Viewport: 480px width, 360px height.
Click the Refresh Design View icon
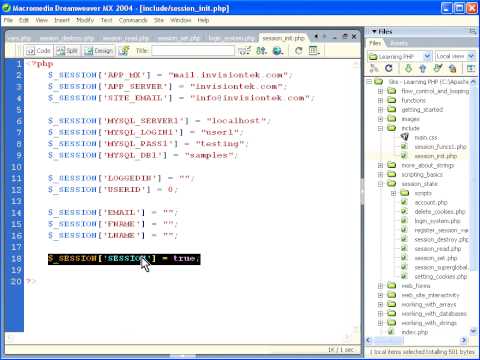[x=298, y=51]
